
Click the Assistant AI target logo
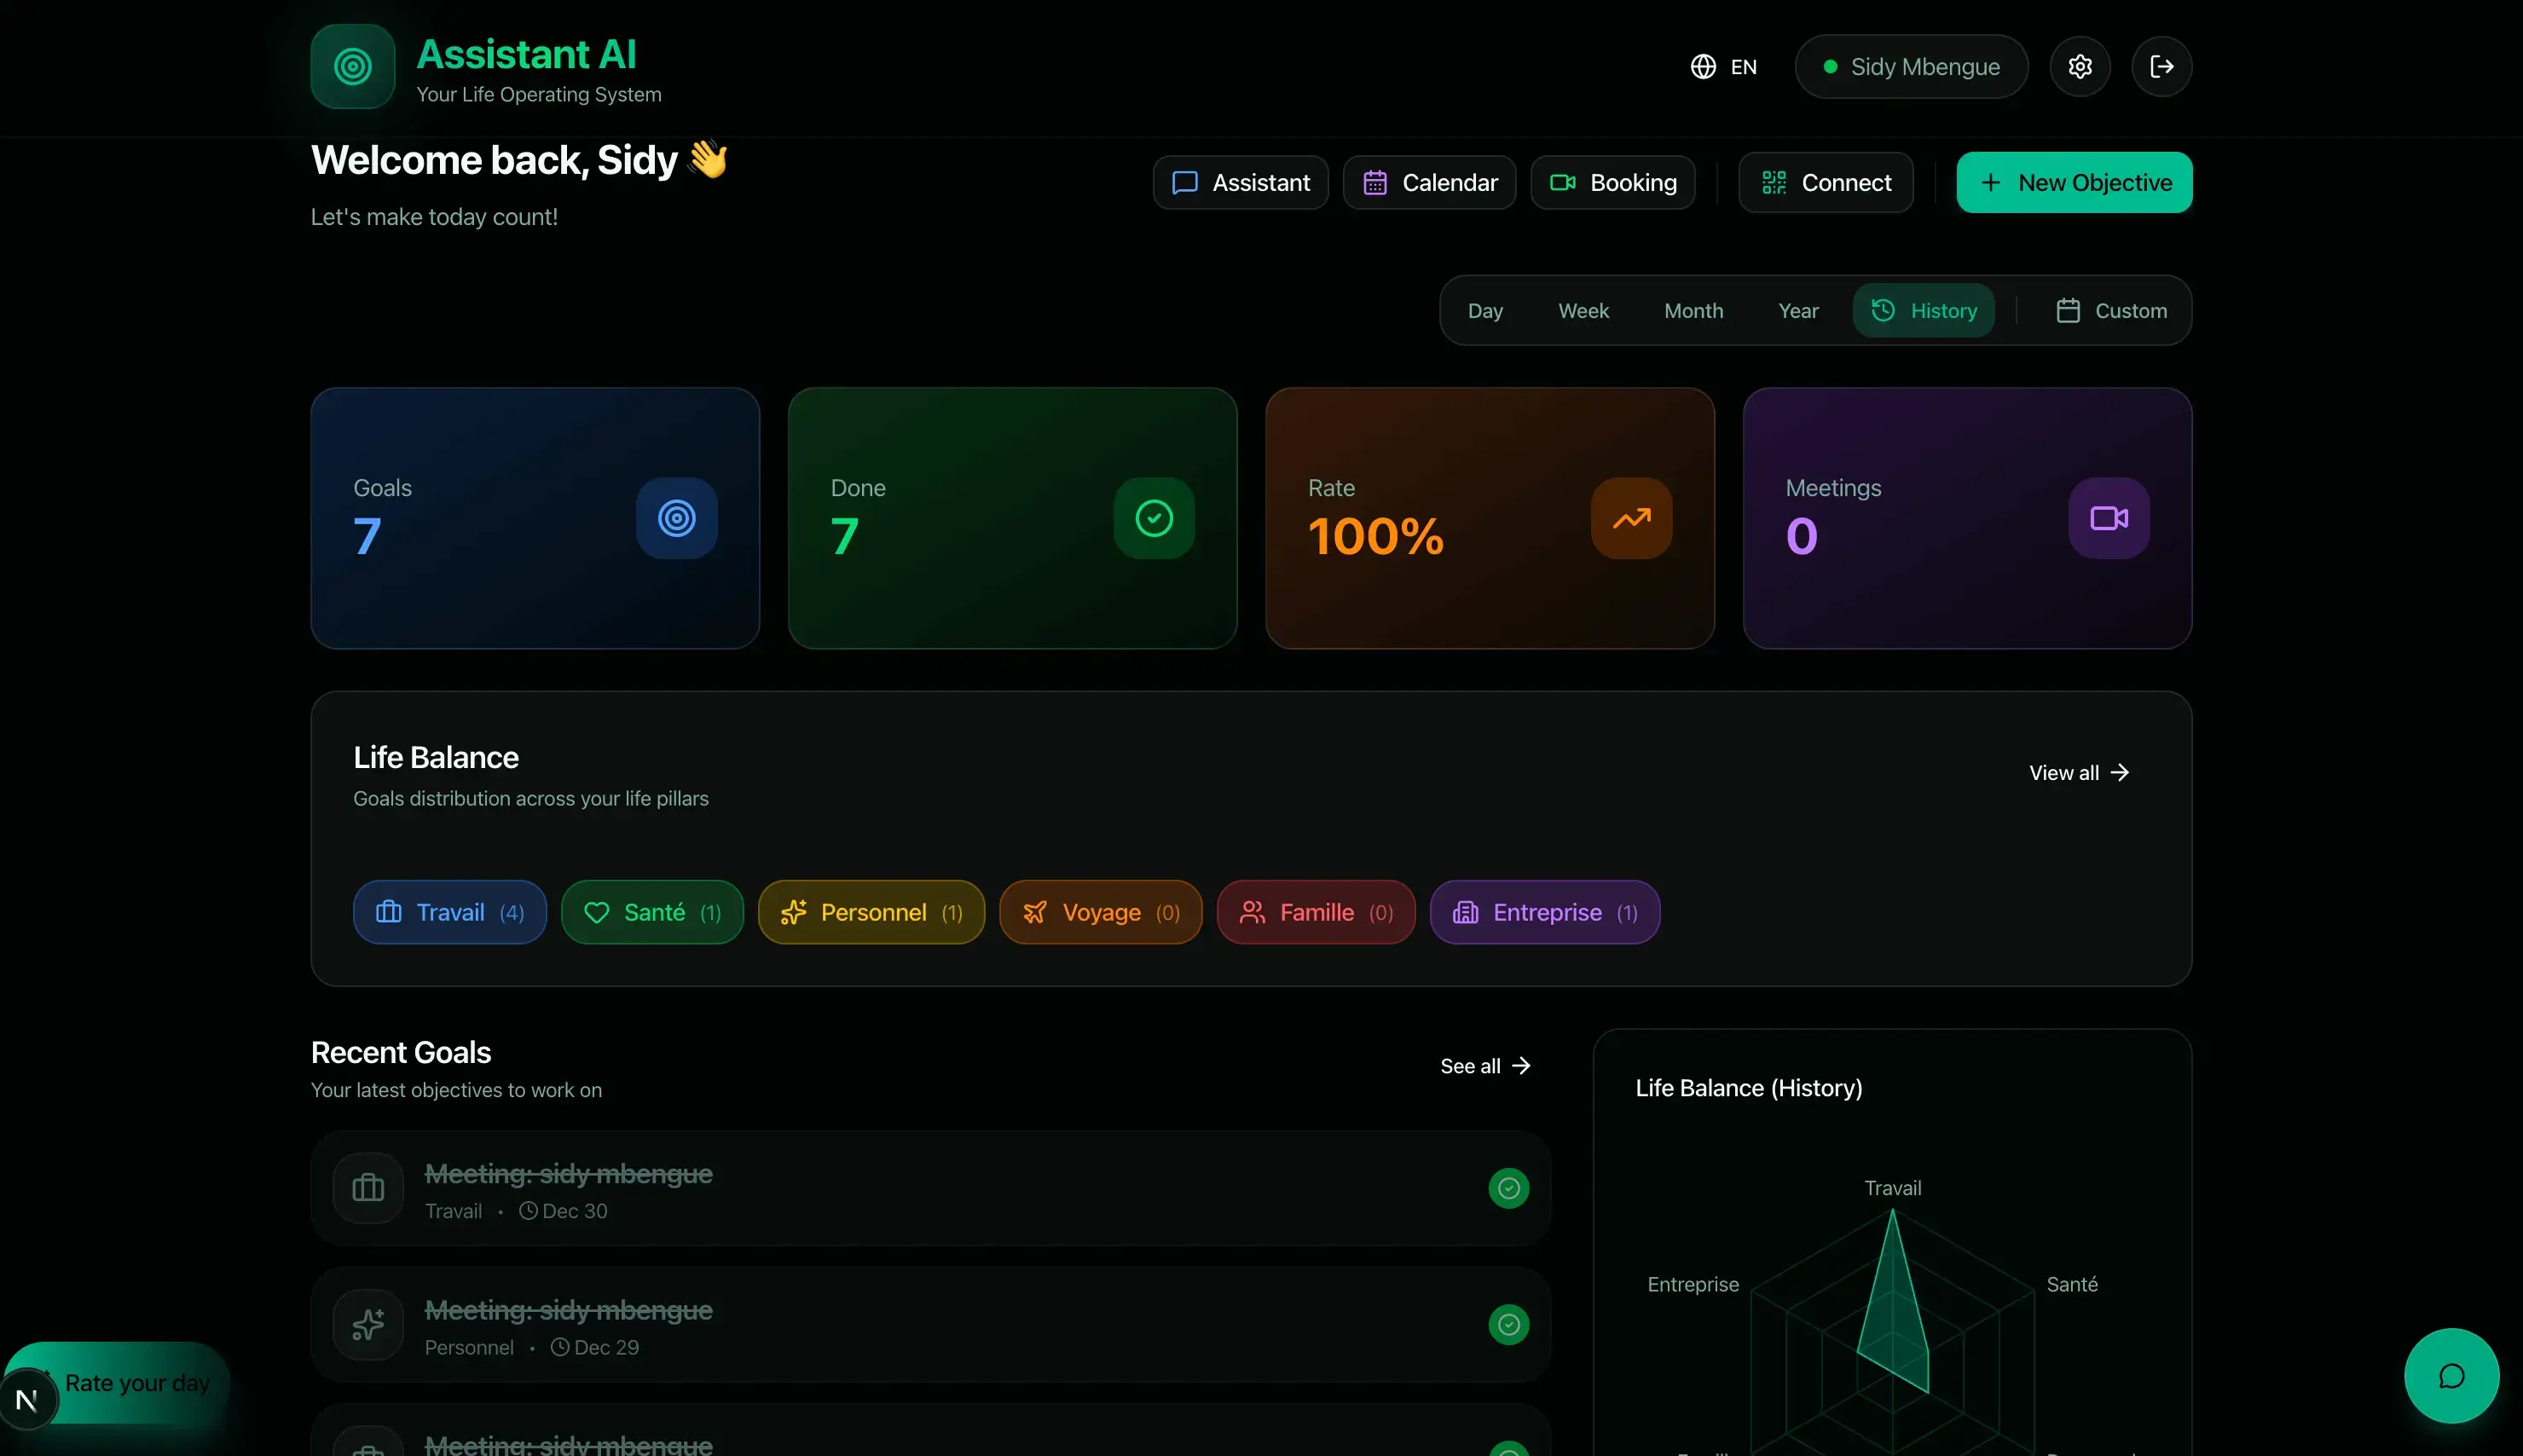[x=351, y=66]
